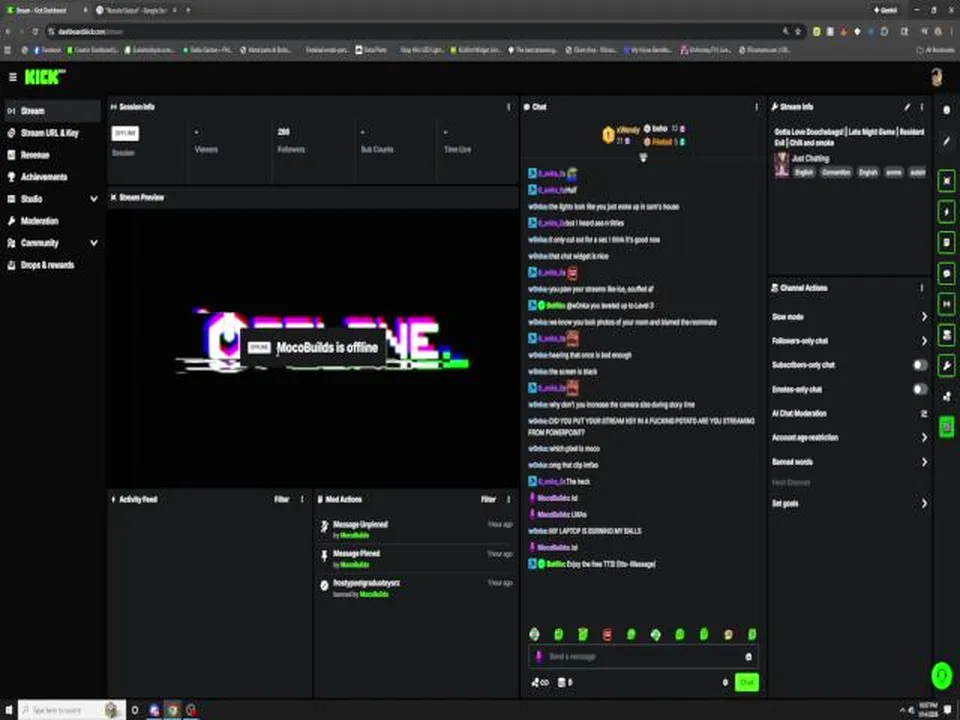Expand Set goals chevron

pos(924,504)
